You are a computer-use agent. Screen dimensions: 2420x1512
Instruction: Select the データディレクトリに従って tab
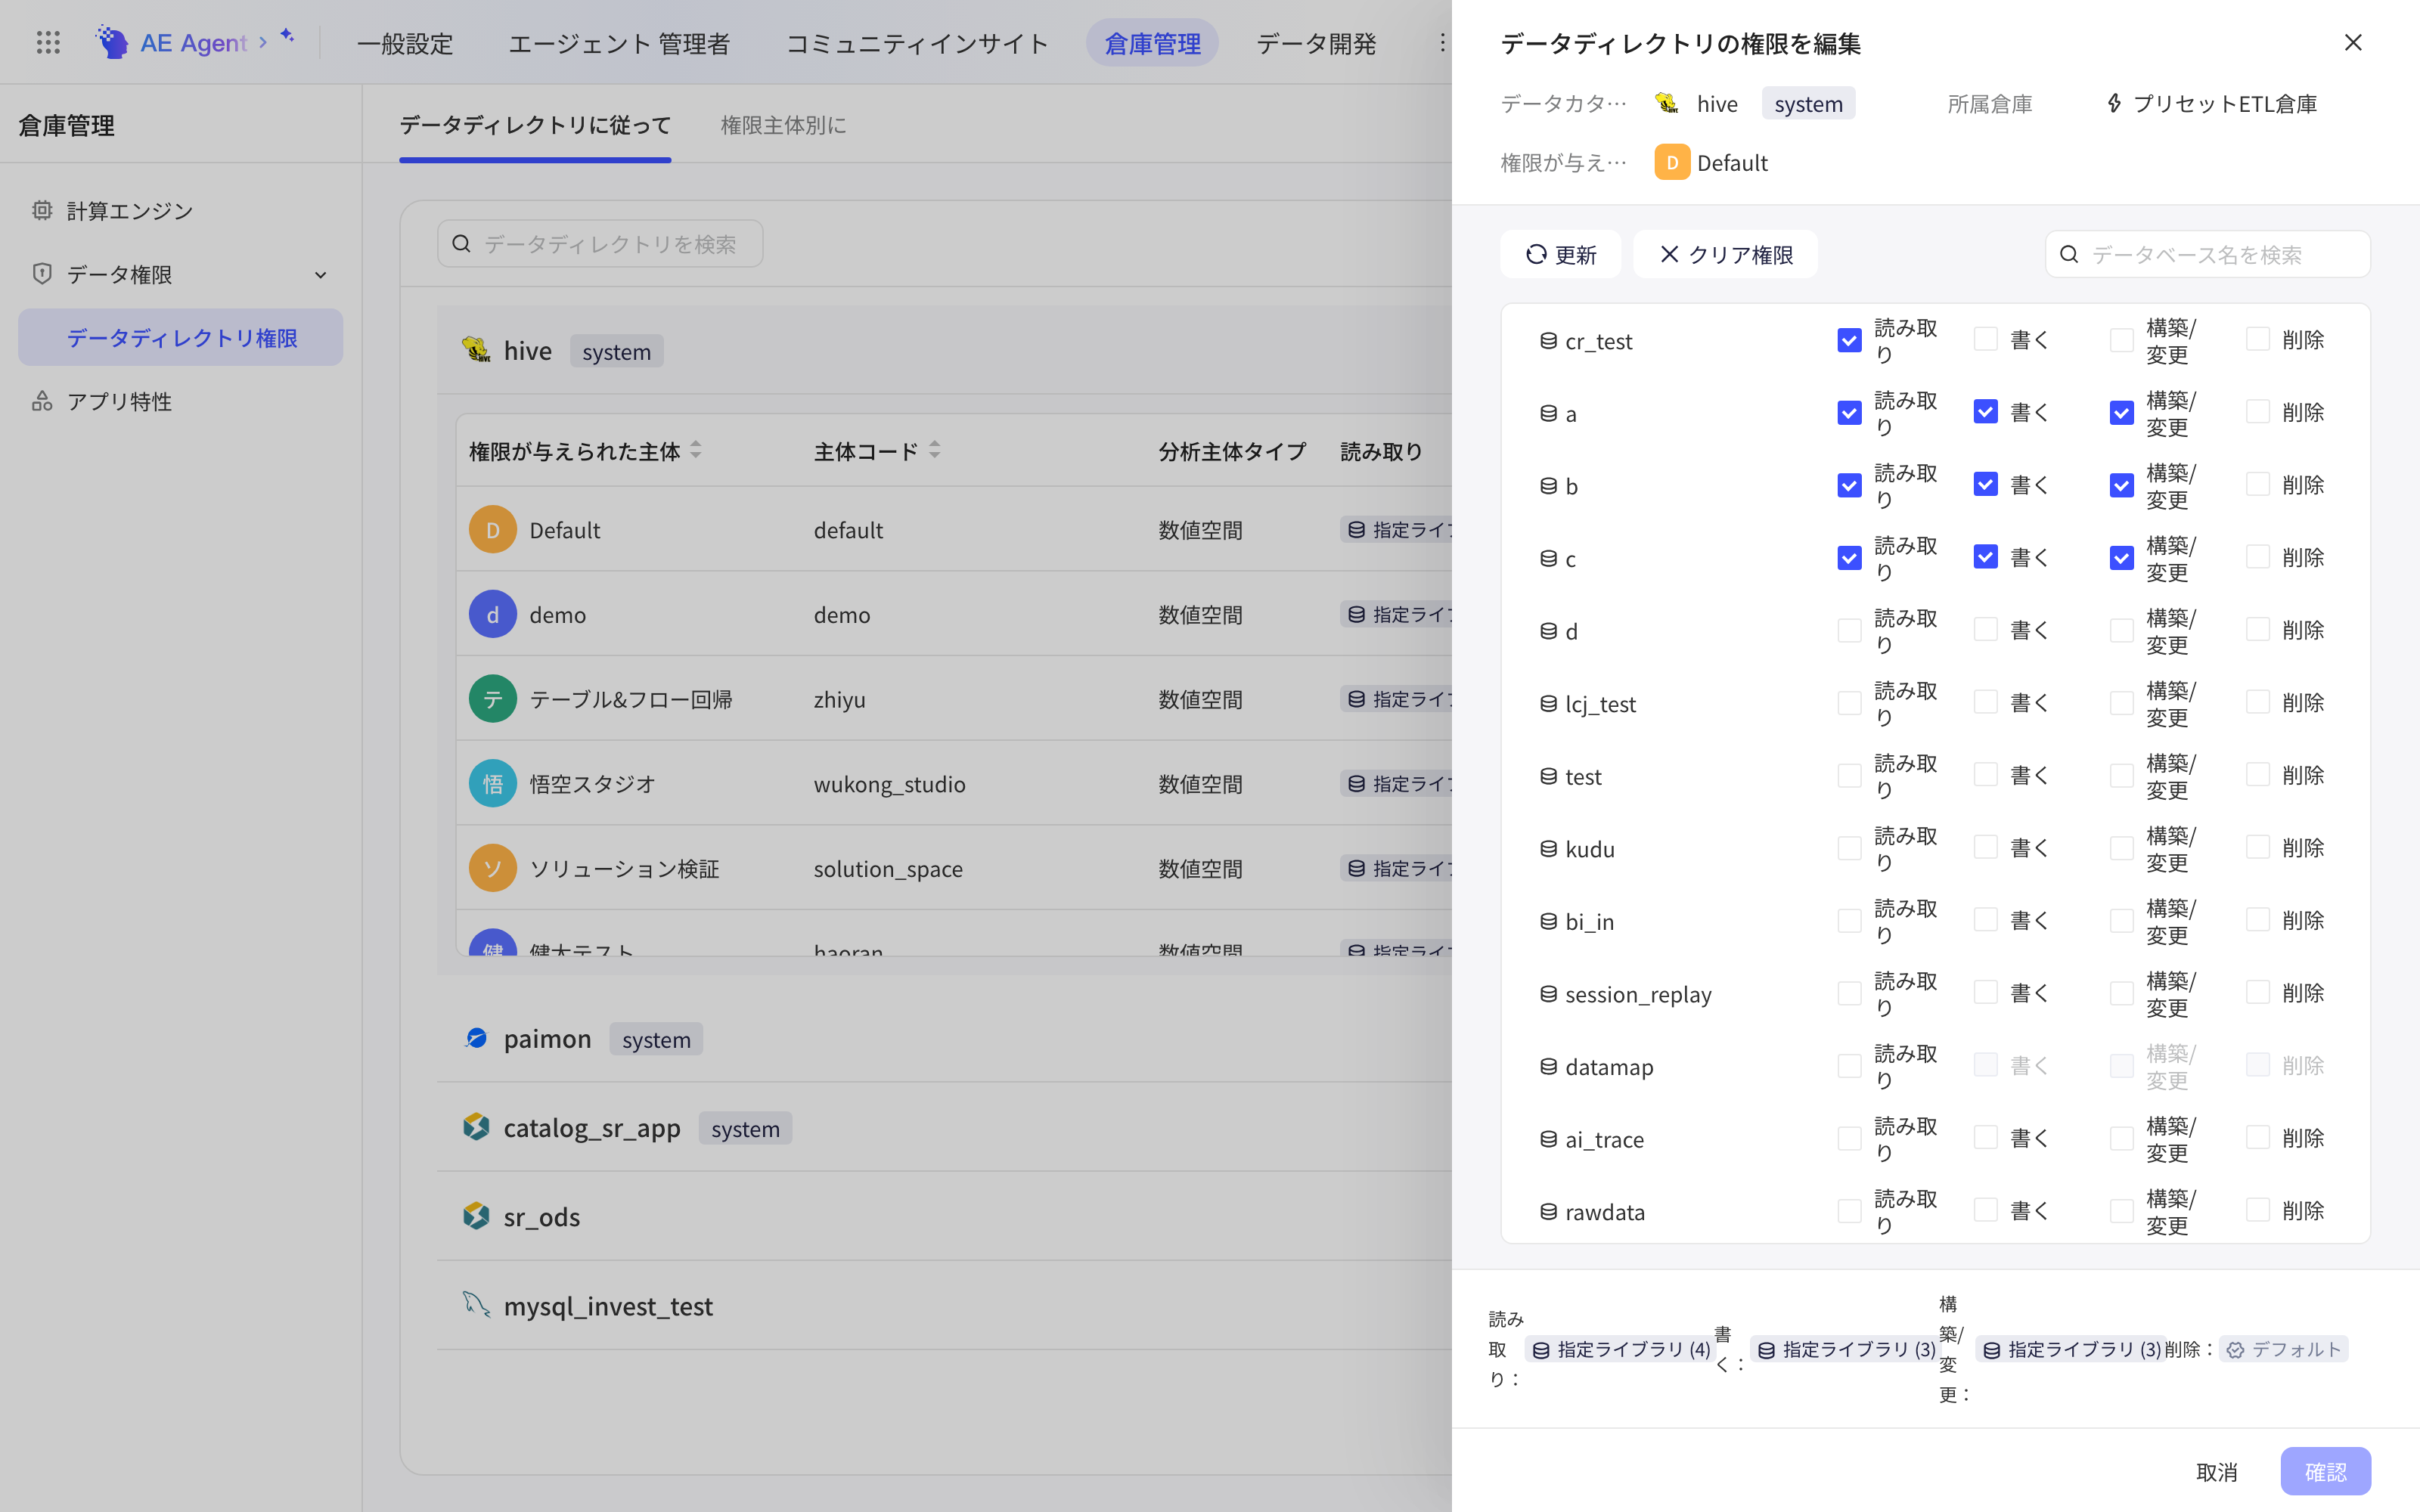[x=535, y=125]
